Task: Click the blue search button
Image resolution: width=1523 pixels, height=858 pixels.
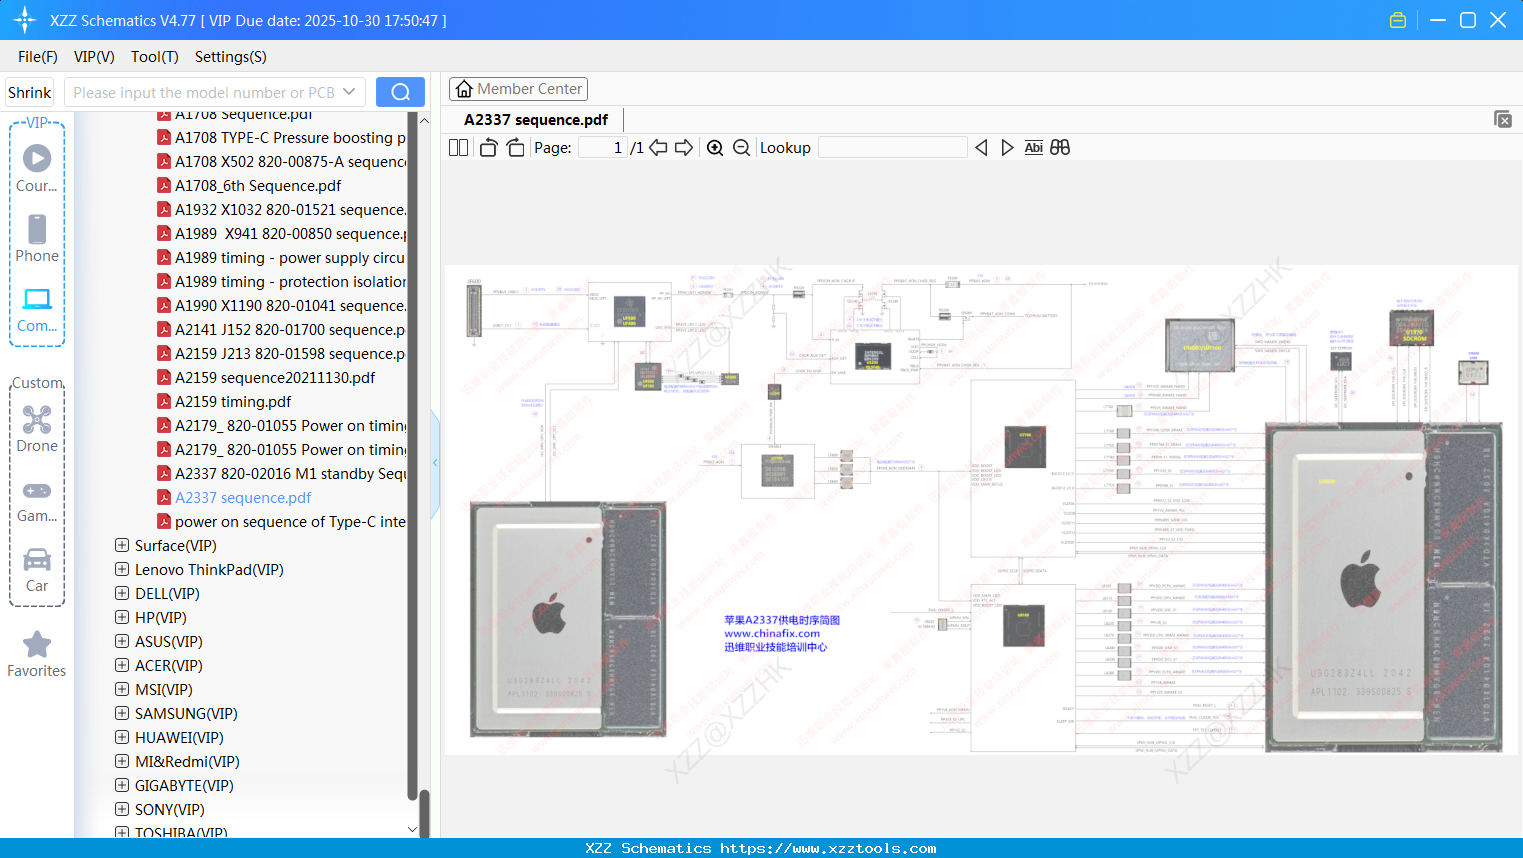Action: pos(400,92)
